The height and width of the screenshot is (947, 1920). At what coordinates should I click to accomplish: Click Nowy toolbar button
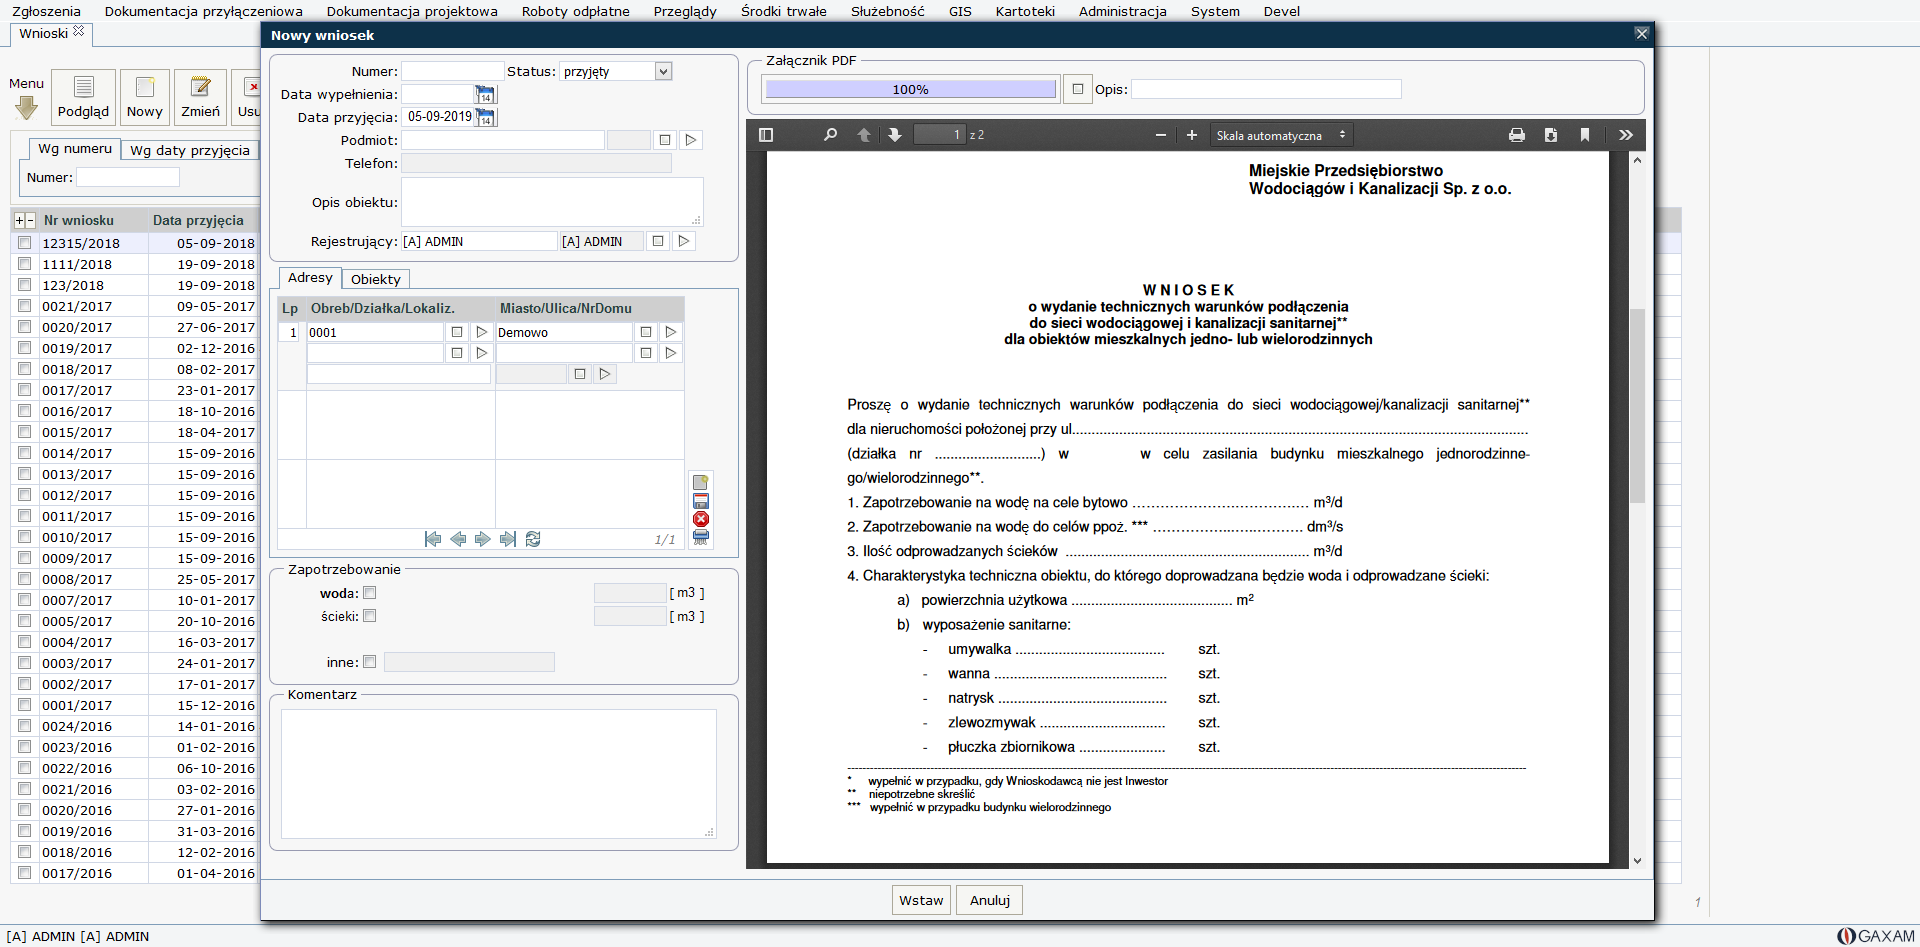[144, 97]
